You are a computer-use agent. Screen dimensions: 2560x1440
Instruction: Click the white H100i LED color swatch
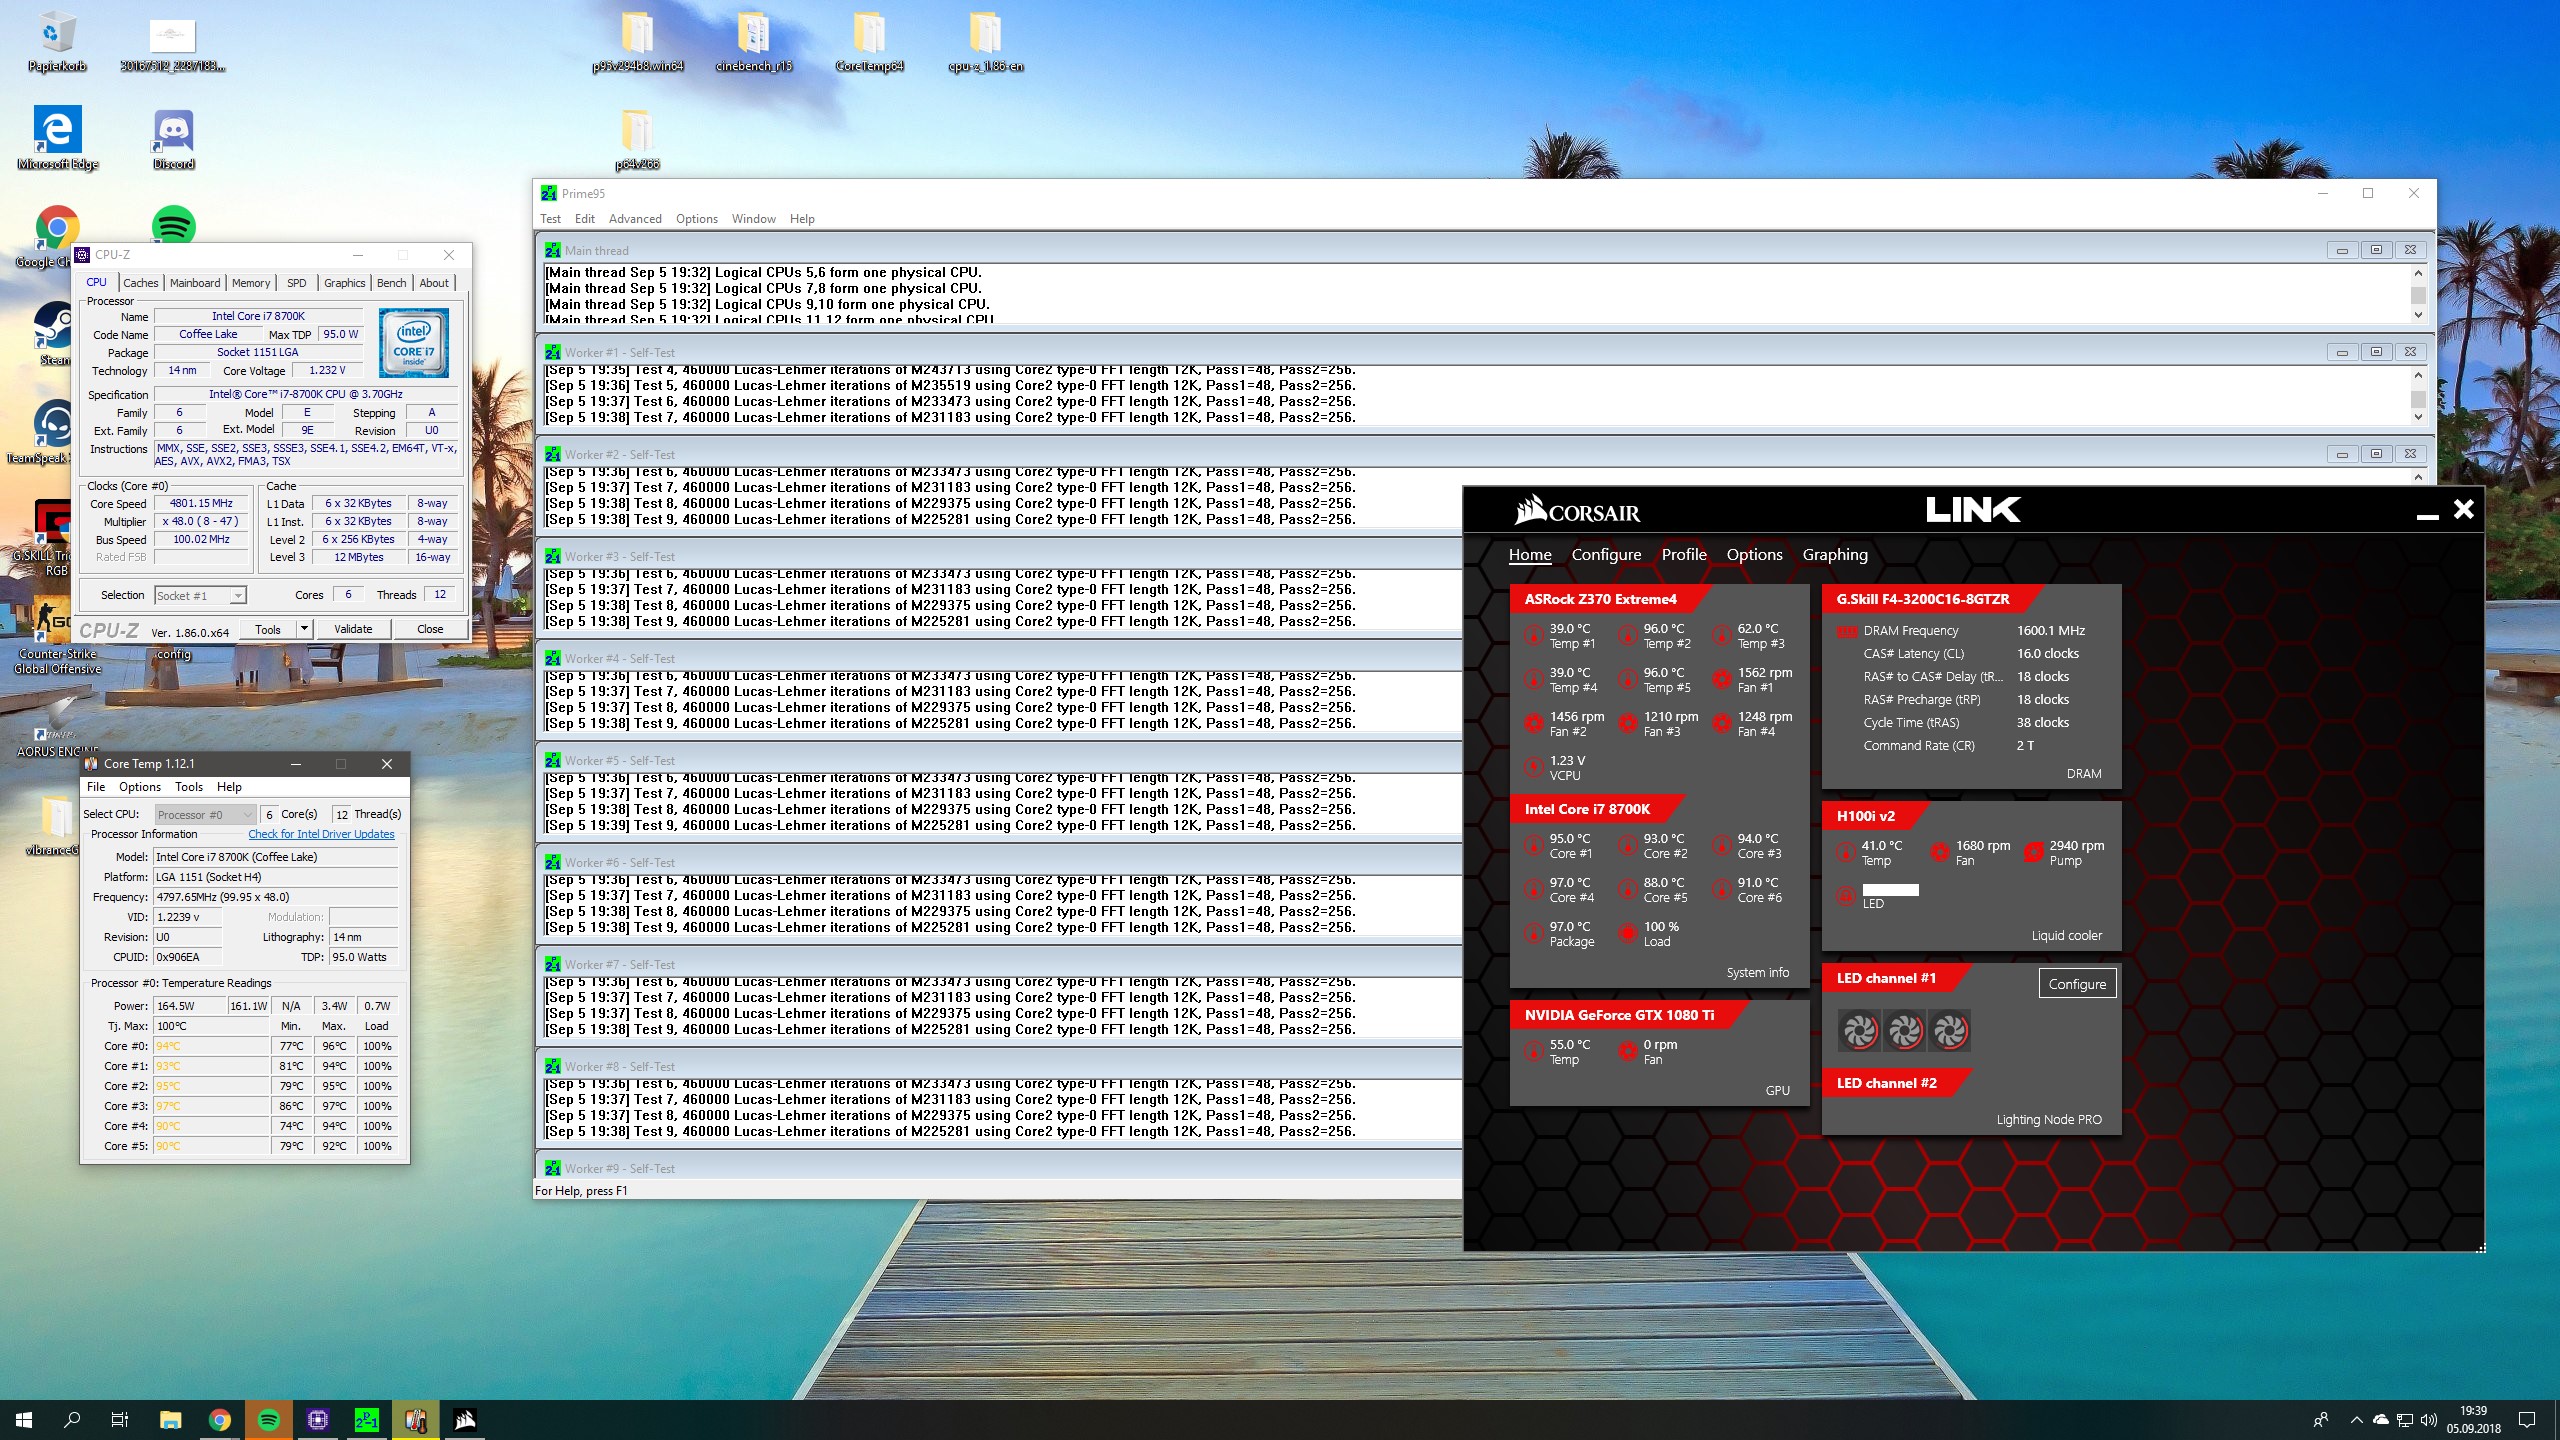click(1890, 889)
